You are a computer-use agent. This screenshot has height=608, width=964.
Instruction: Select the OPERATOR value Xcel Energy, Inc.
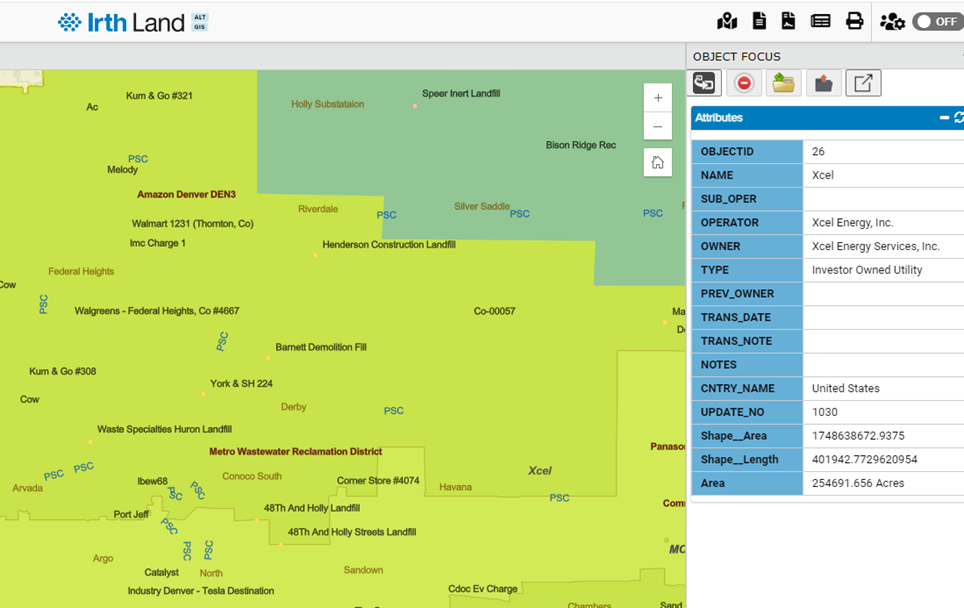pos(852,223)
